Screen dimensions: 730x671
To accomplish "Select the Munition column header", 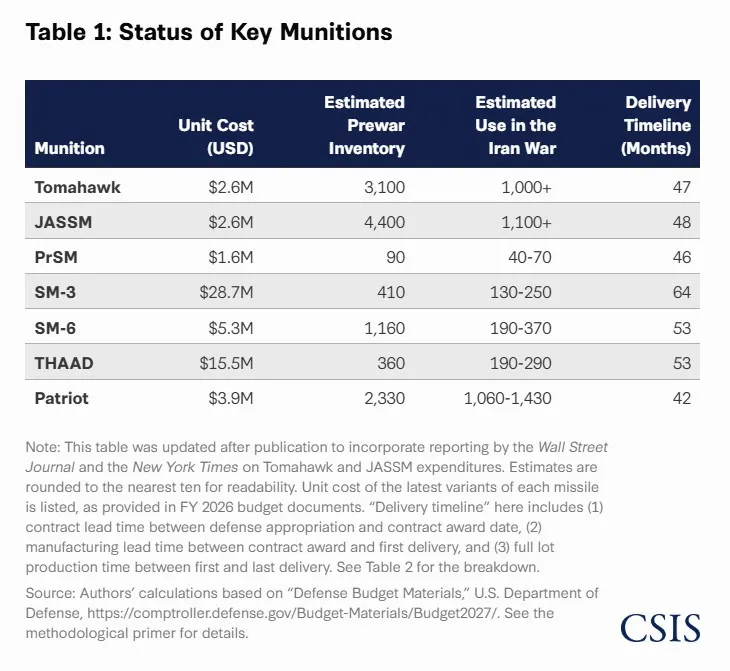I will point(69,148).
